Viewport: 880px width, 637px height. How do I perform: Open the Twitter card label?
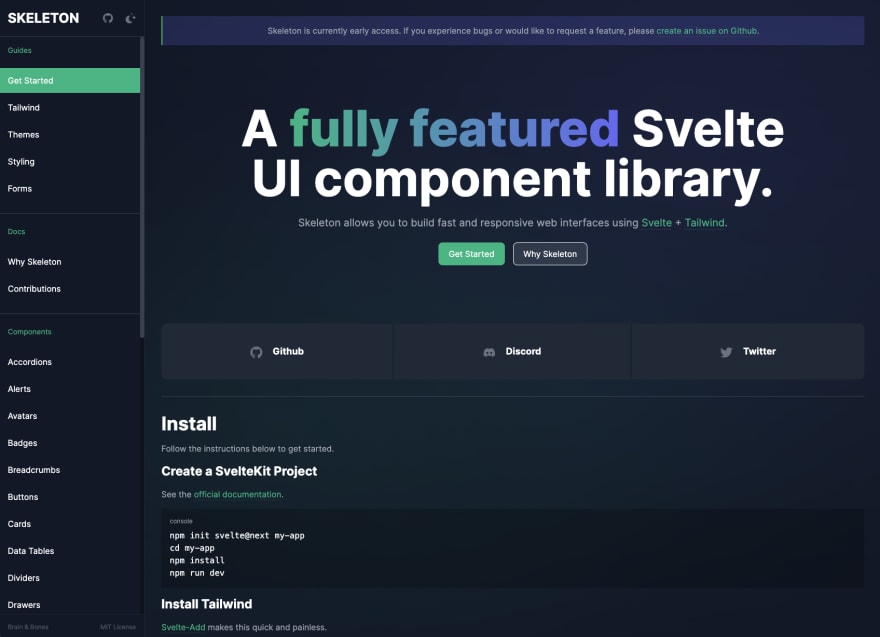coord(759,351)
